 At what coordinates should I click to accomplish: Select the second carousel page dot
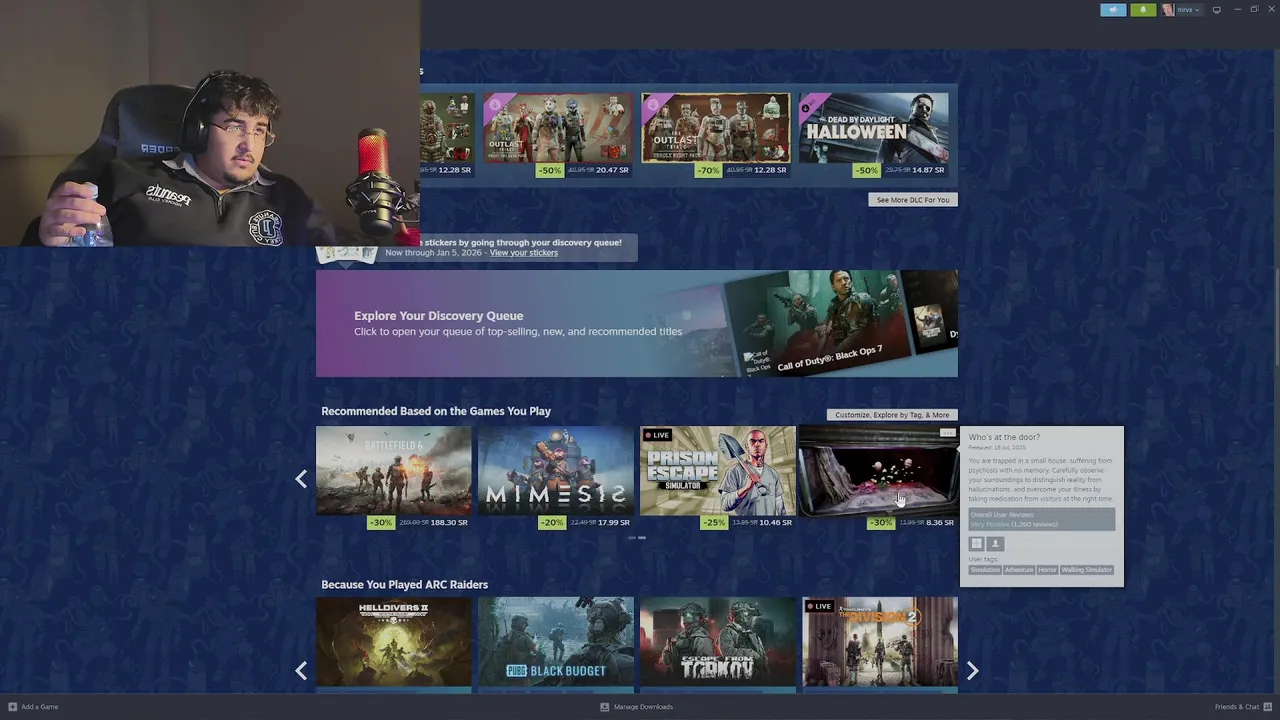point(642,538)
